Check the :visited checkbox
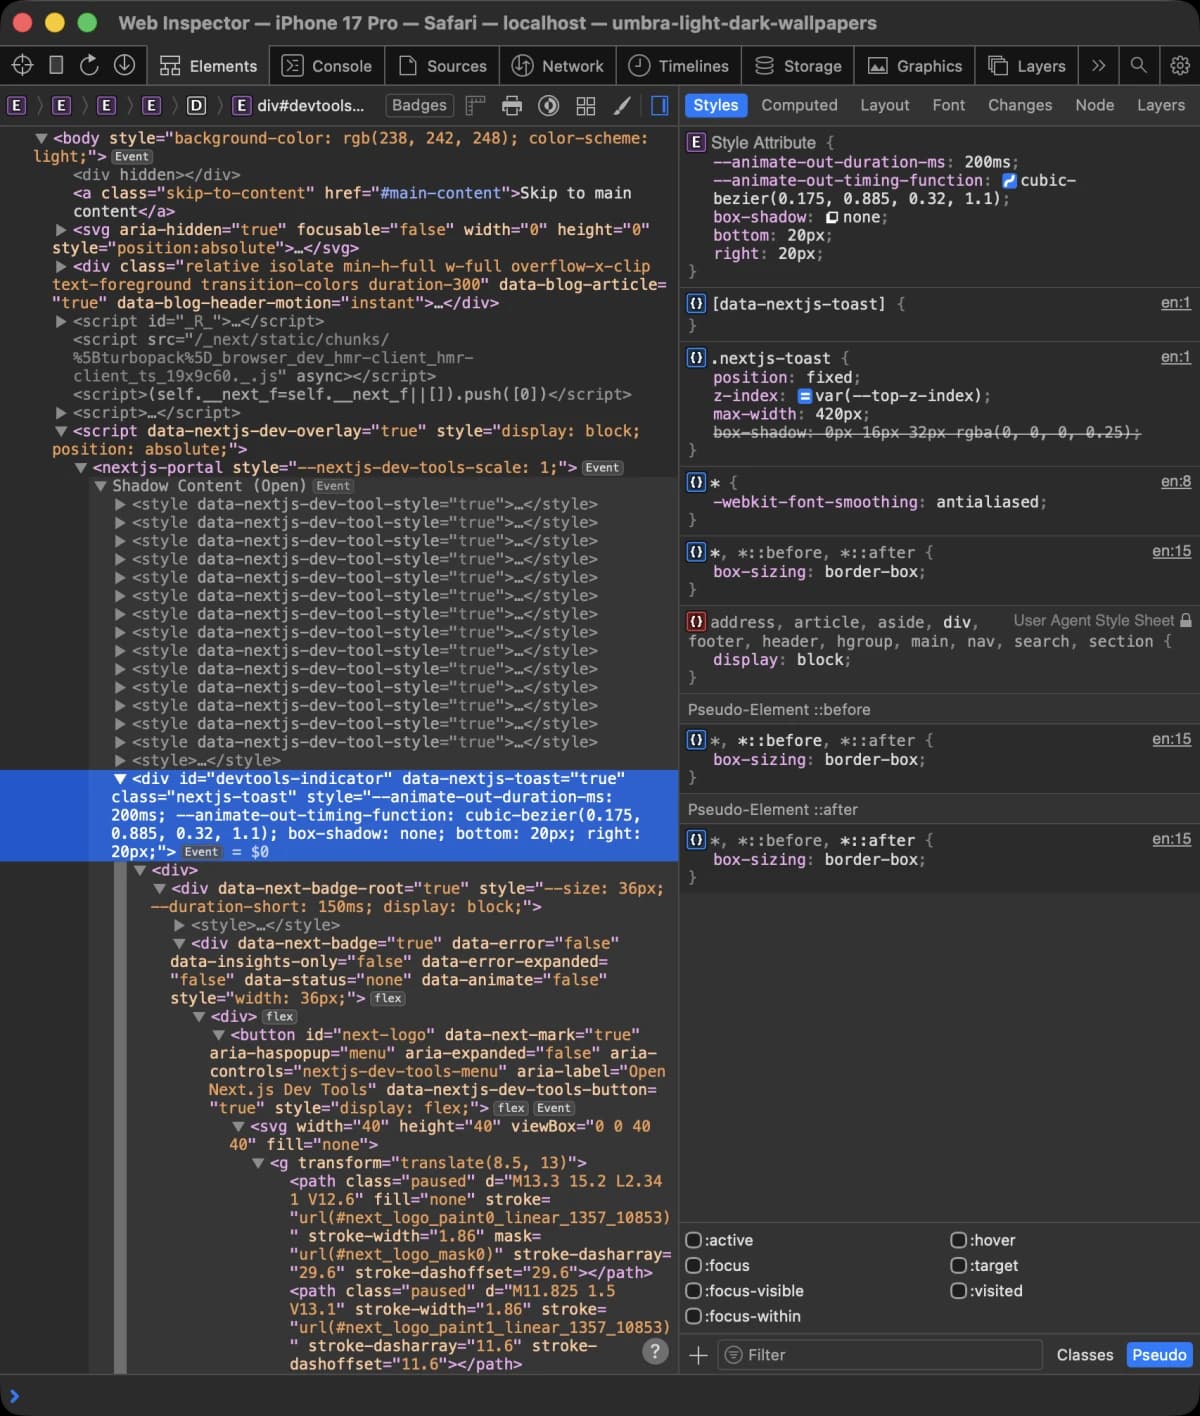The image size is (1200, 1416). click(x=958, y=1291)
